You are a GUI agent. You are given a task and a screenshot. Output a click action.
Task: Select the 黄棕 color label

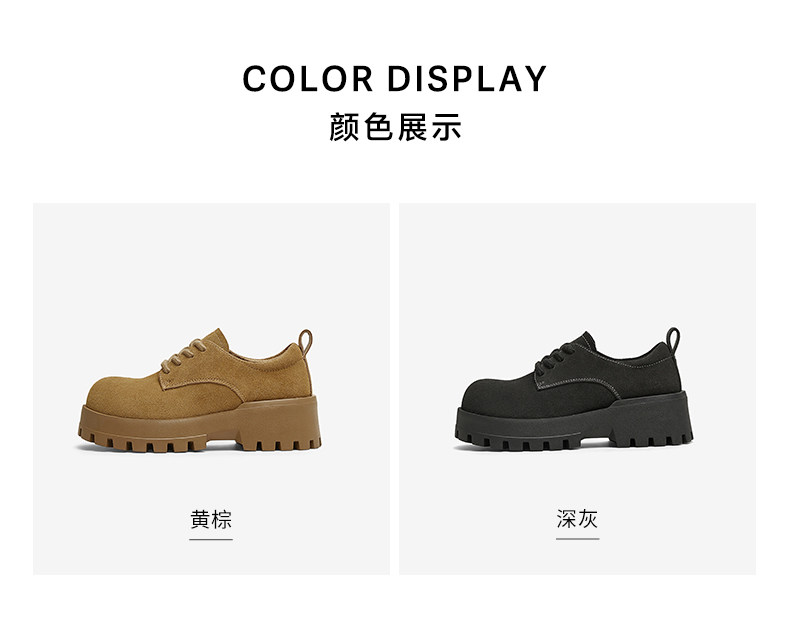point(211,519)
